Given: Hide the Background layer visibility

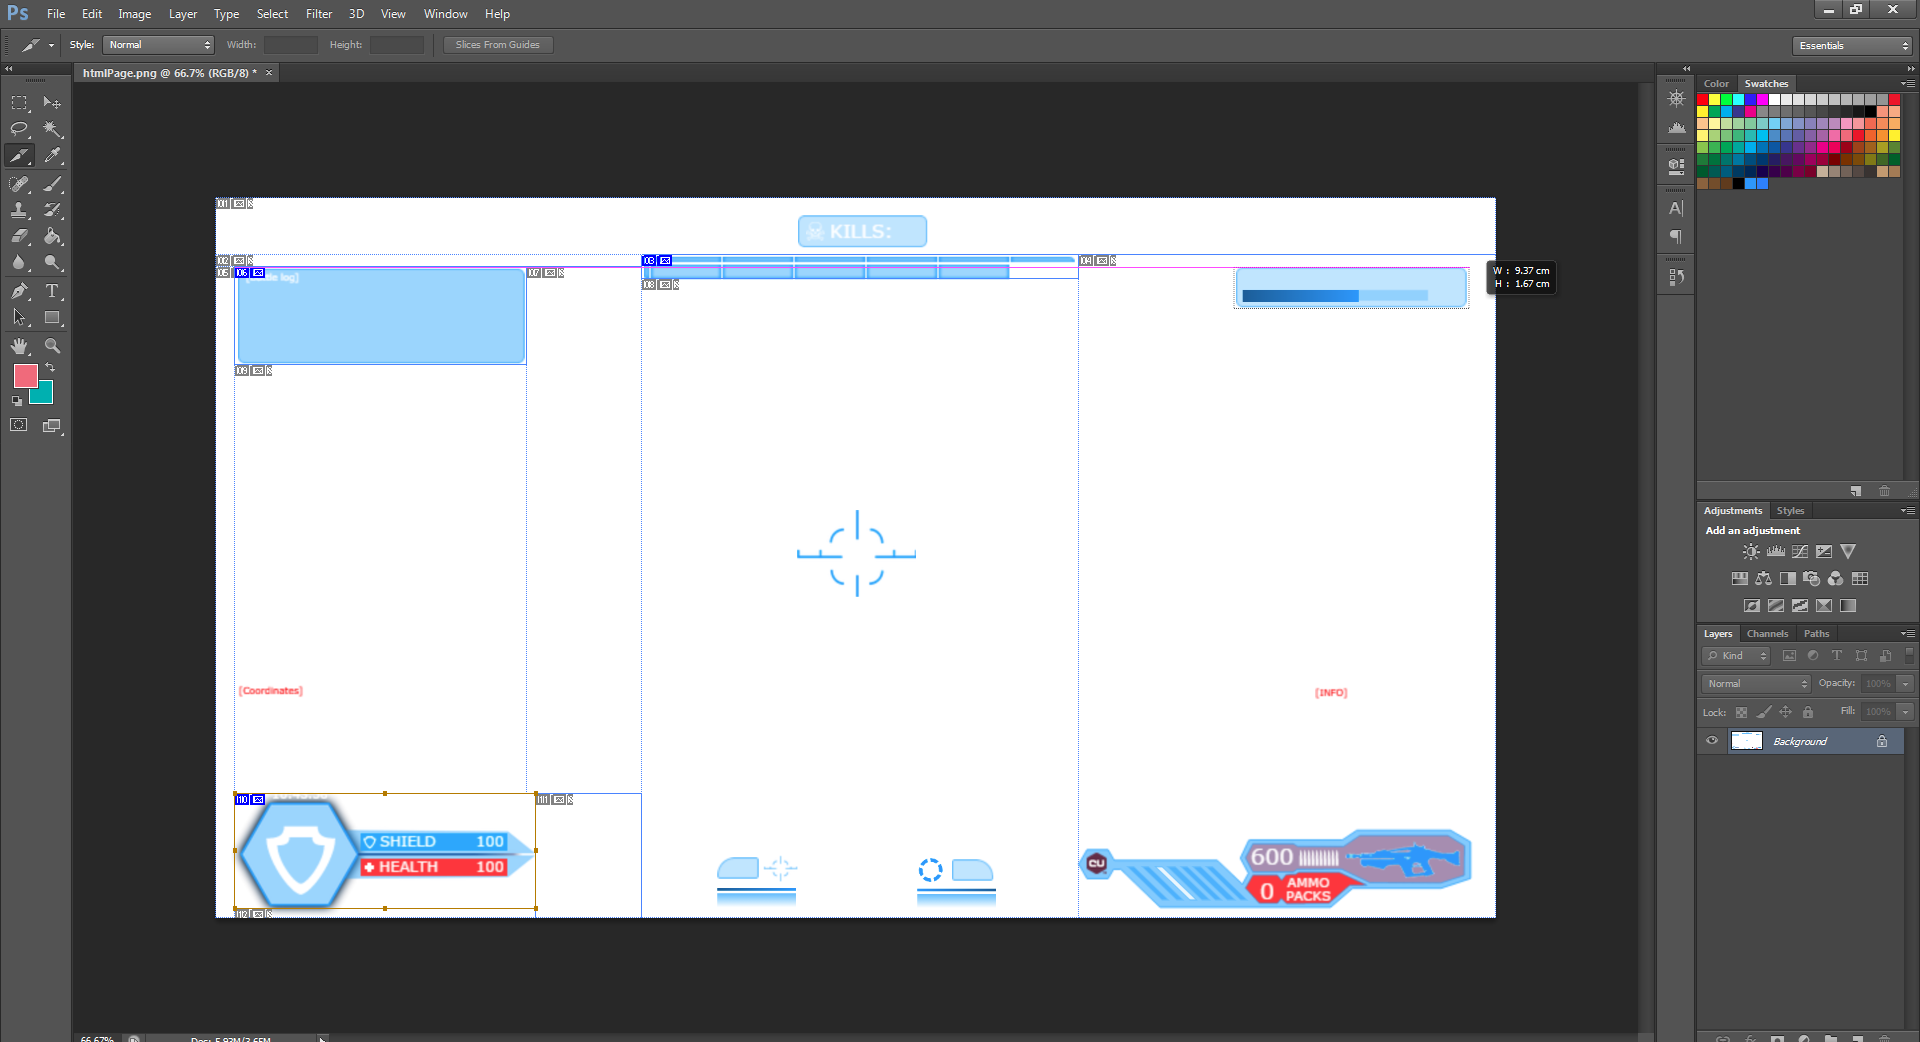Looking at the screenshot, I should coord(1712,741).
